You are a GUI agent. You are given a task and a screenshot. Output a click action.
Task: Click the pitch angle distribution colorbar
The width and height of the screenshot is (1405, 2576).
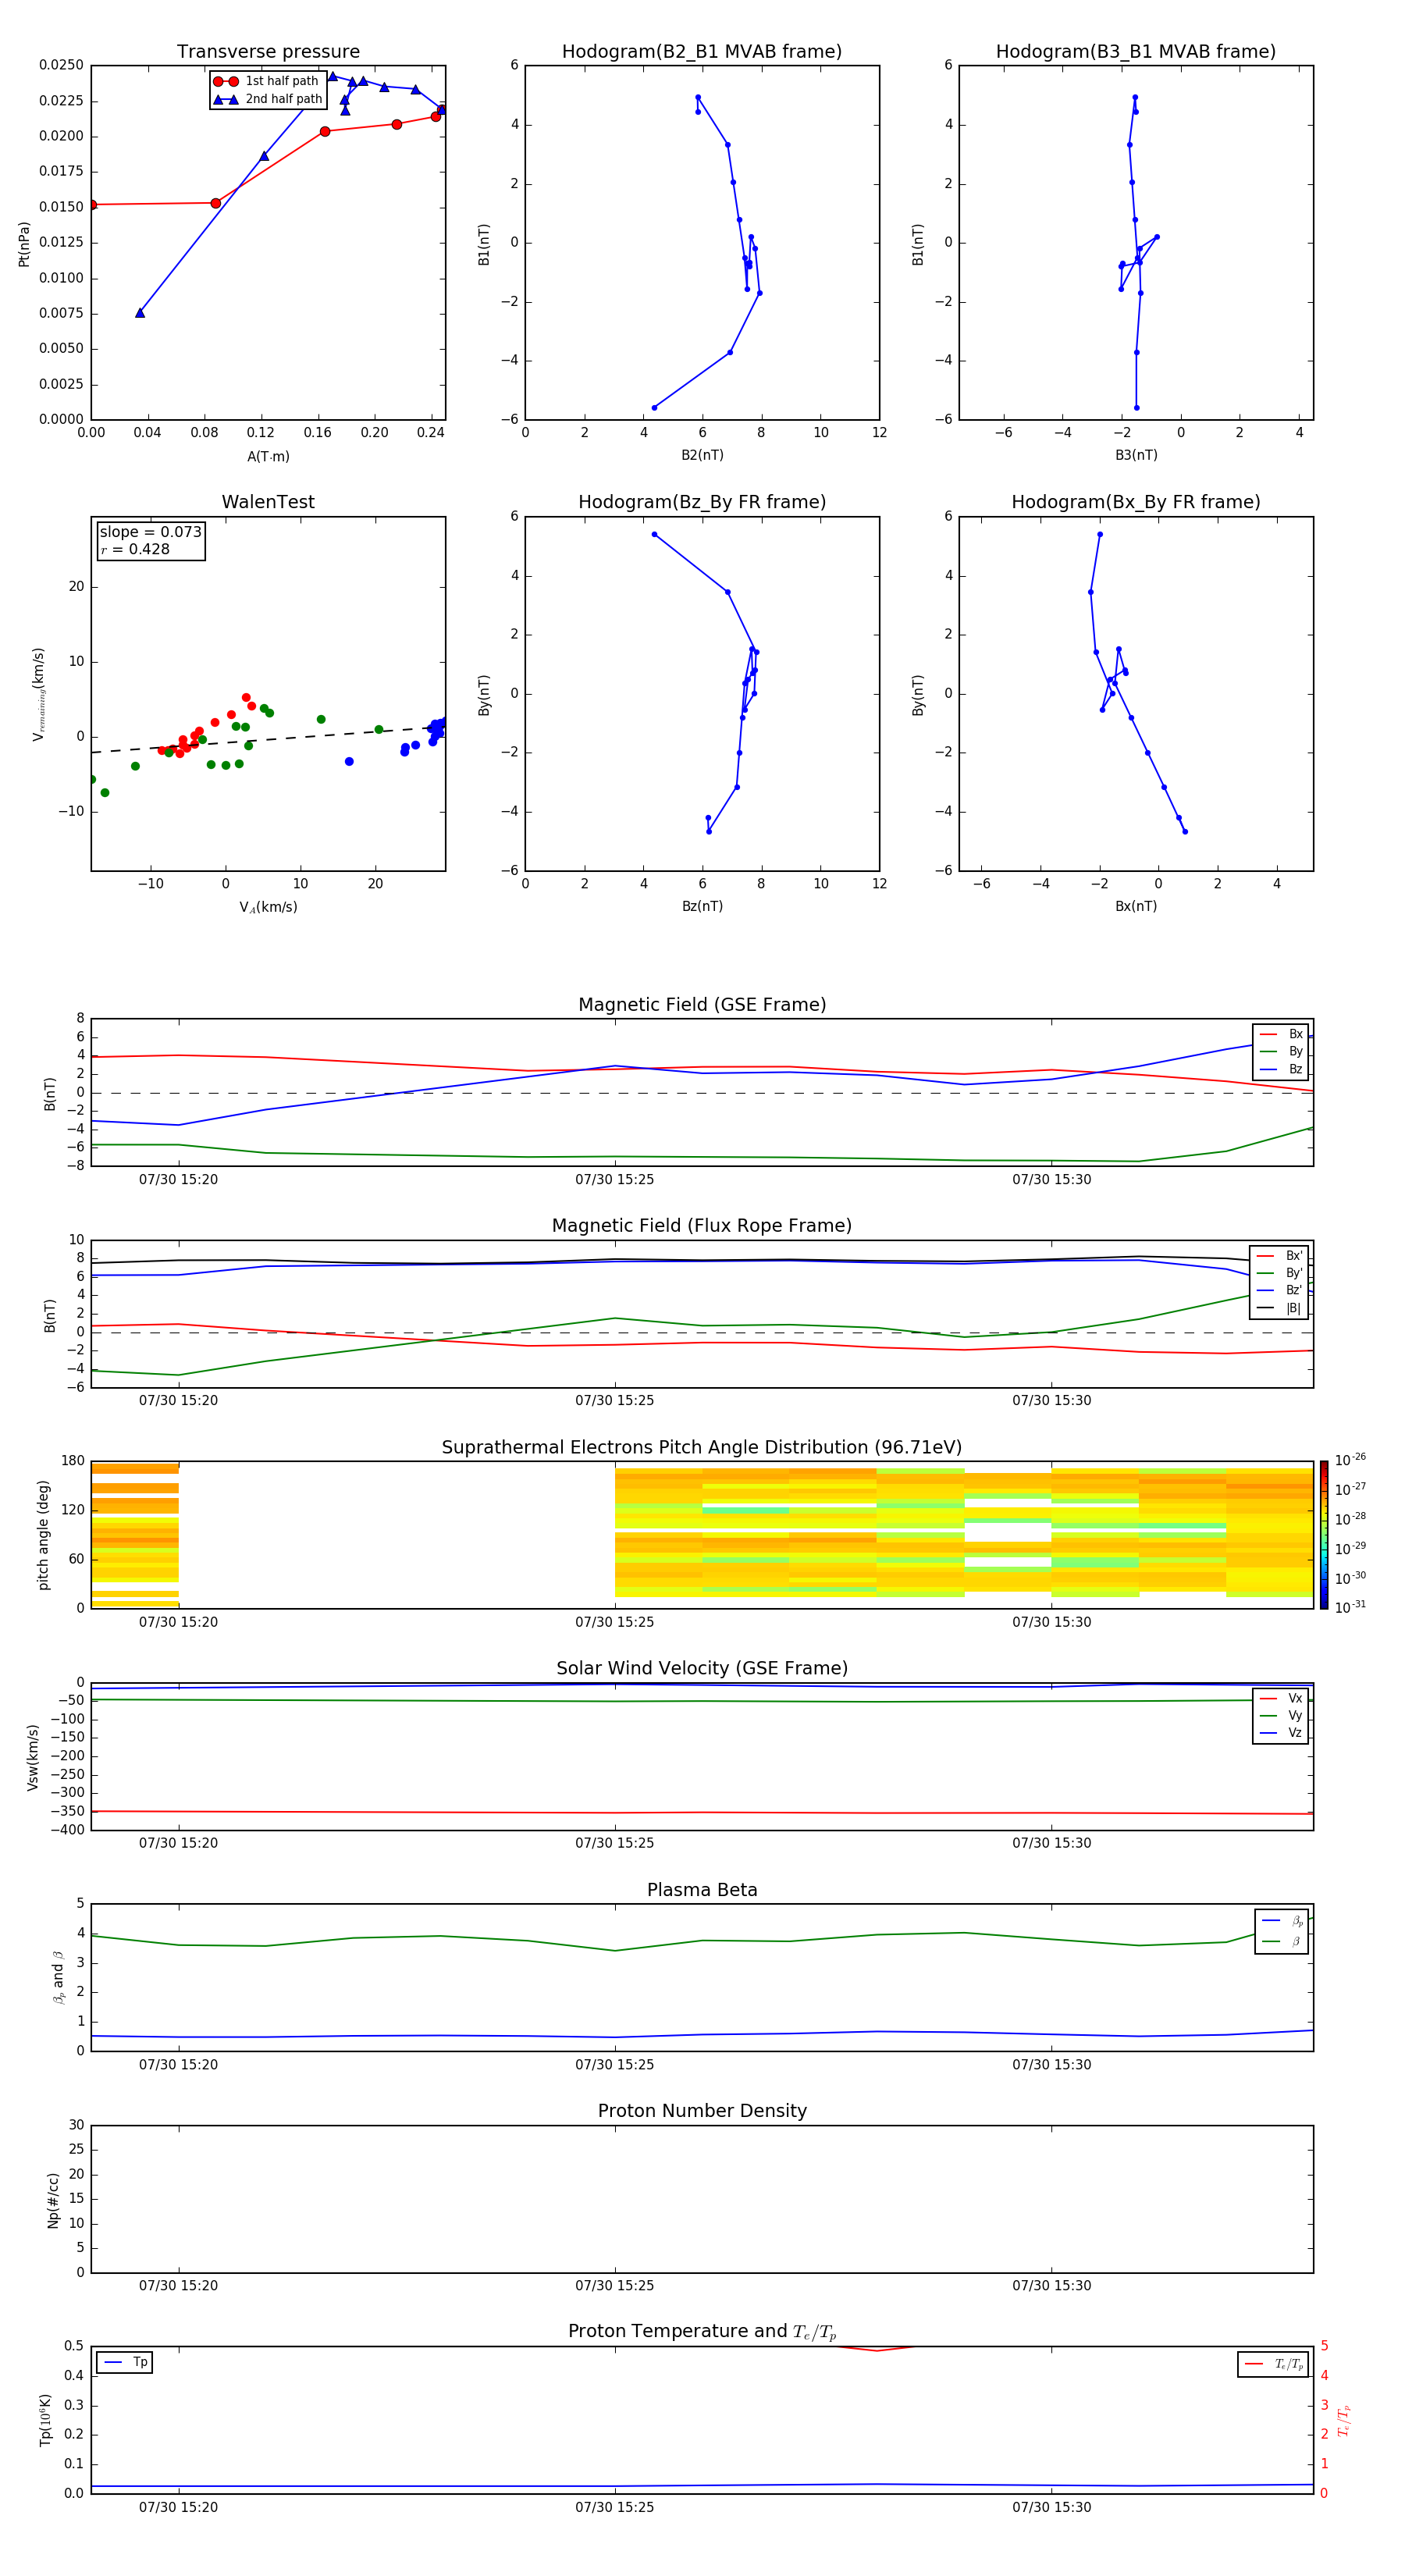tap(1323, 1535)
